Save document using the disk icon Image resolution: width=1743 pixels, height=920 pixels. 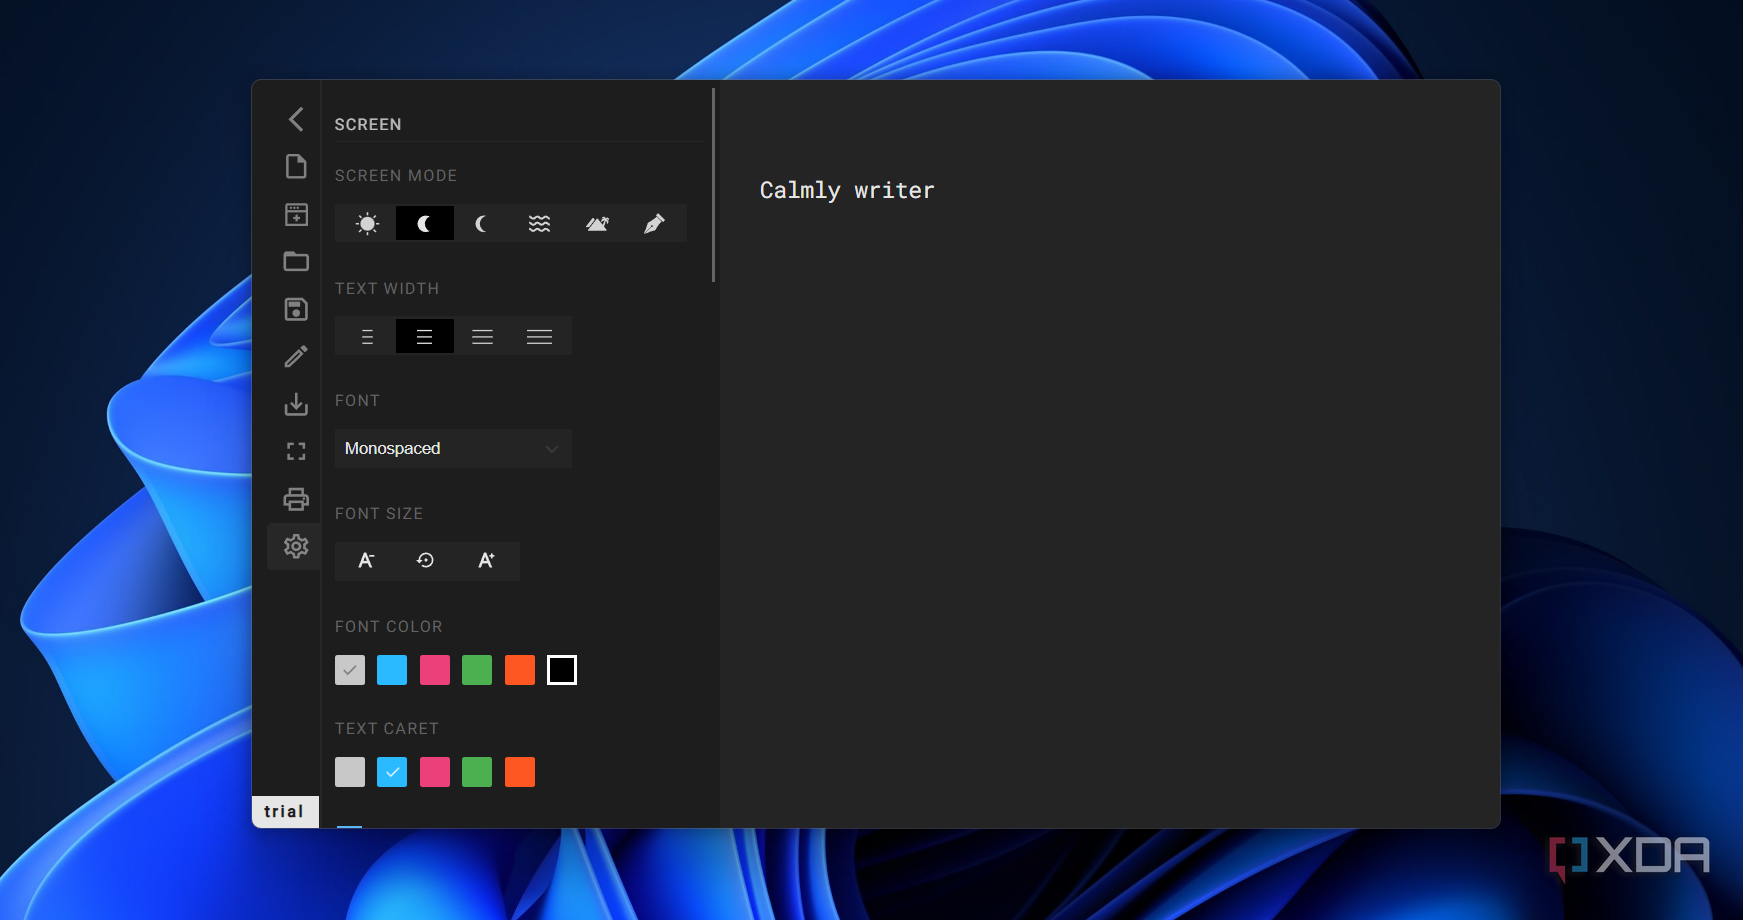(296, 309)
